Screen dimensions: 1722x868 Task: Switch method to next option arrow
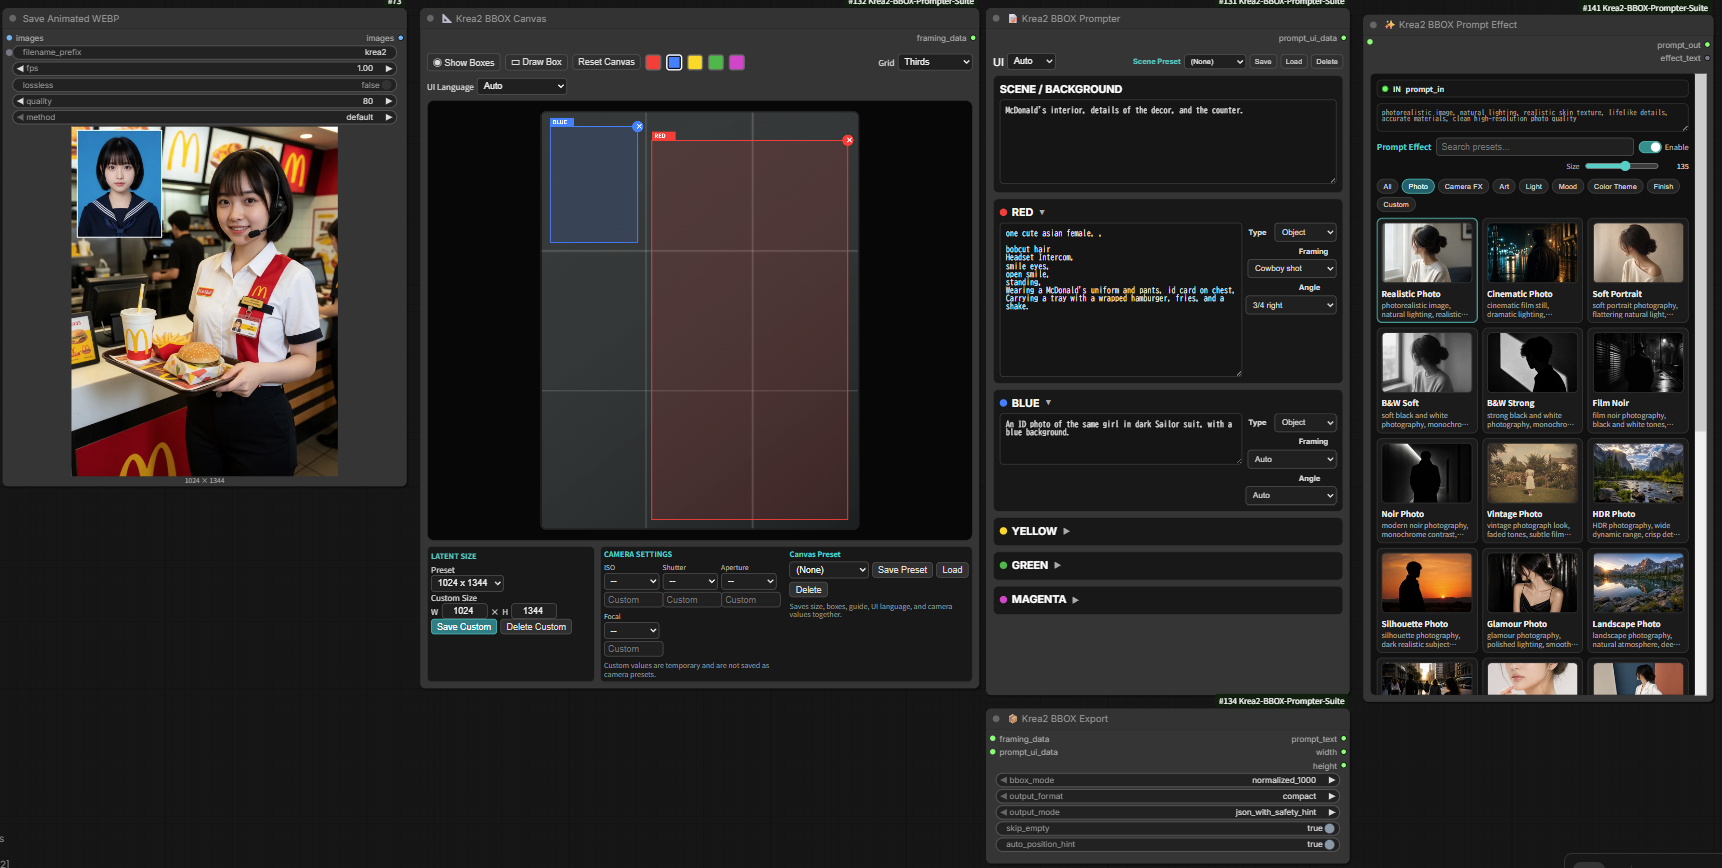389,117
